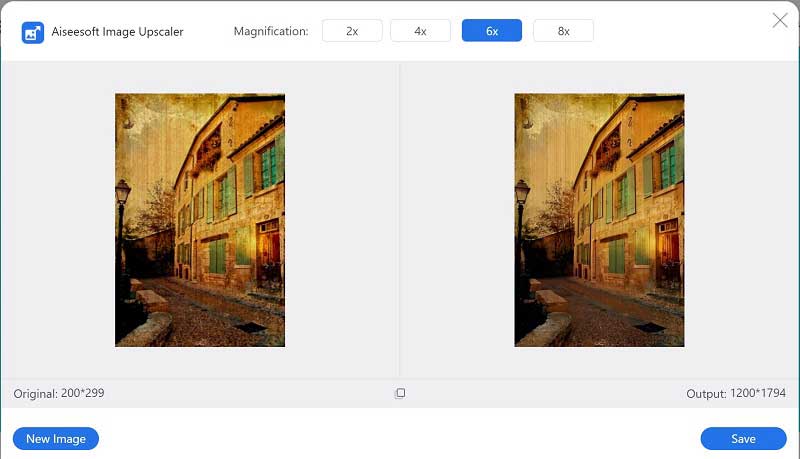Choose the 6x magnification option

pos(492,31)
